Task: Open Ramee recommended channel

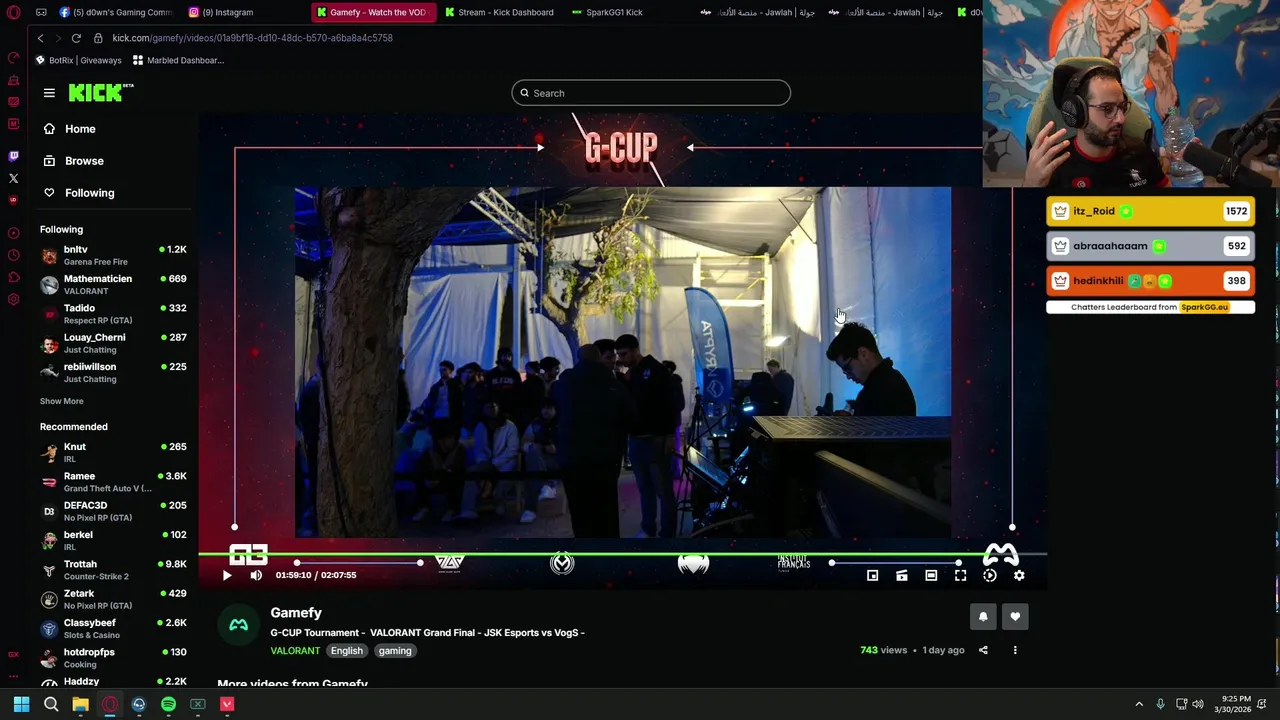Action: (x=113, y=482)
